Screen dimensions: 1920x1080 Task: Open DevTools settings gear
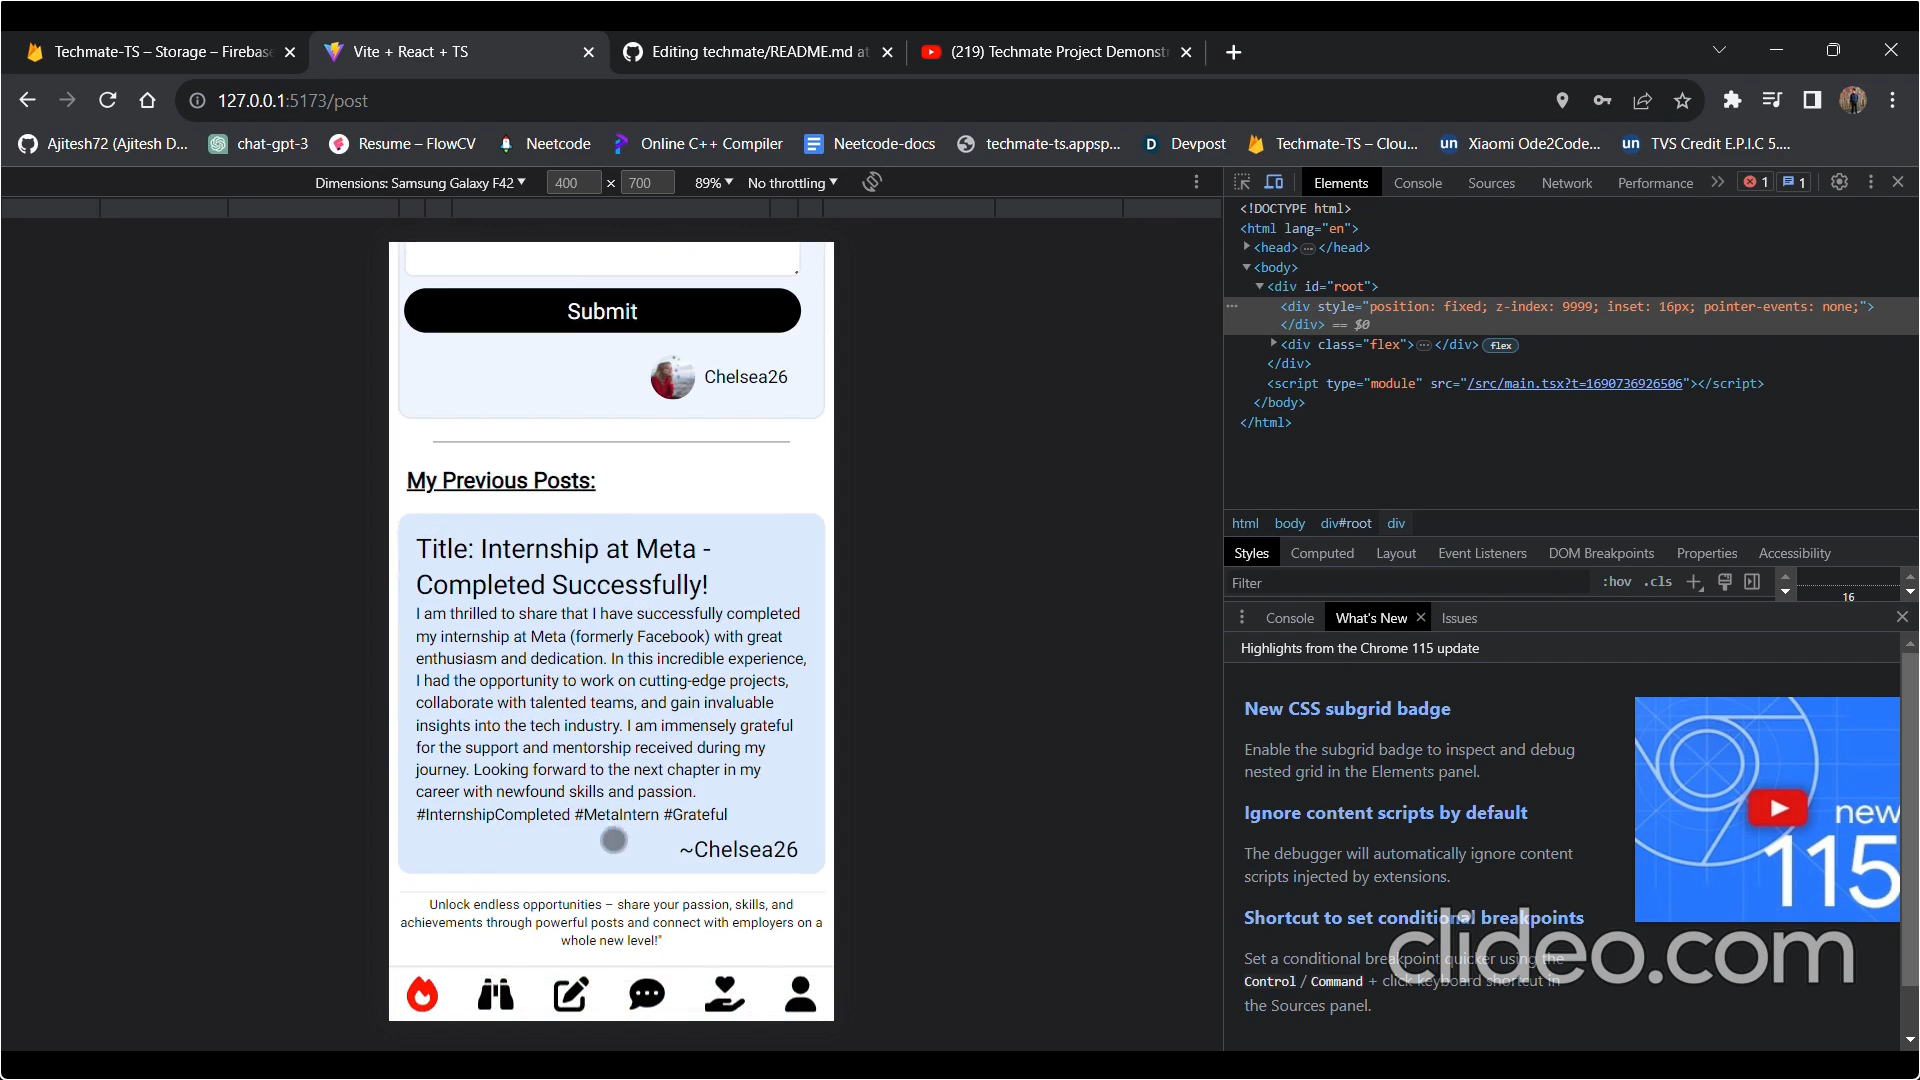(x=1839, y=182)
